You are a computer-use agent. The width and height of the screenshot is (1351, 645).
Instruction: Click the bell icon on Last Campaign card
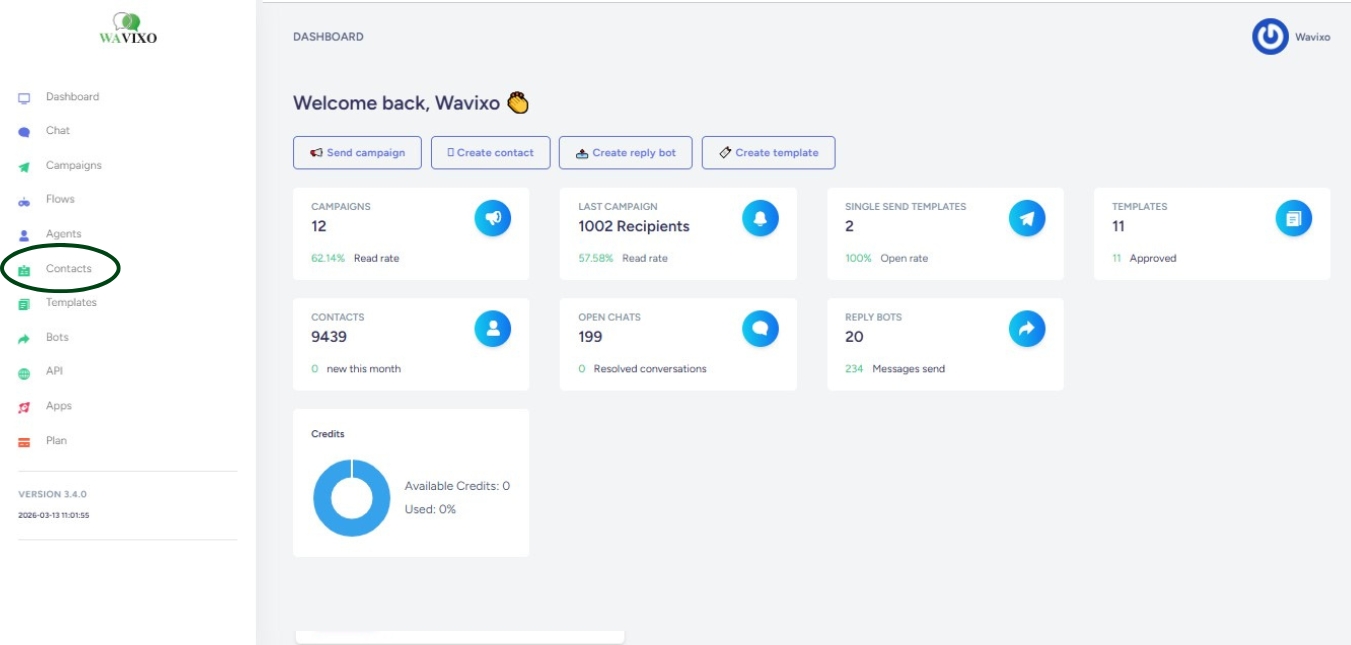(x=760, y=218)
